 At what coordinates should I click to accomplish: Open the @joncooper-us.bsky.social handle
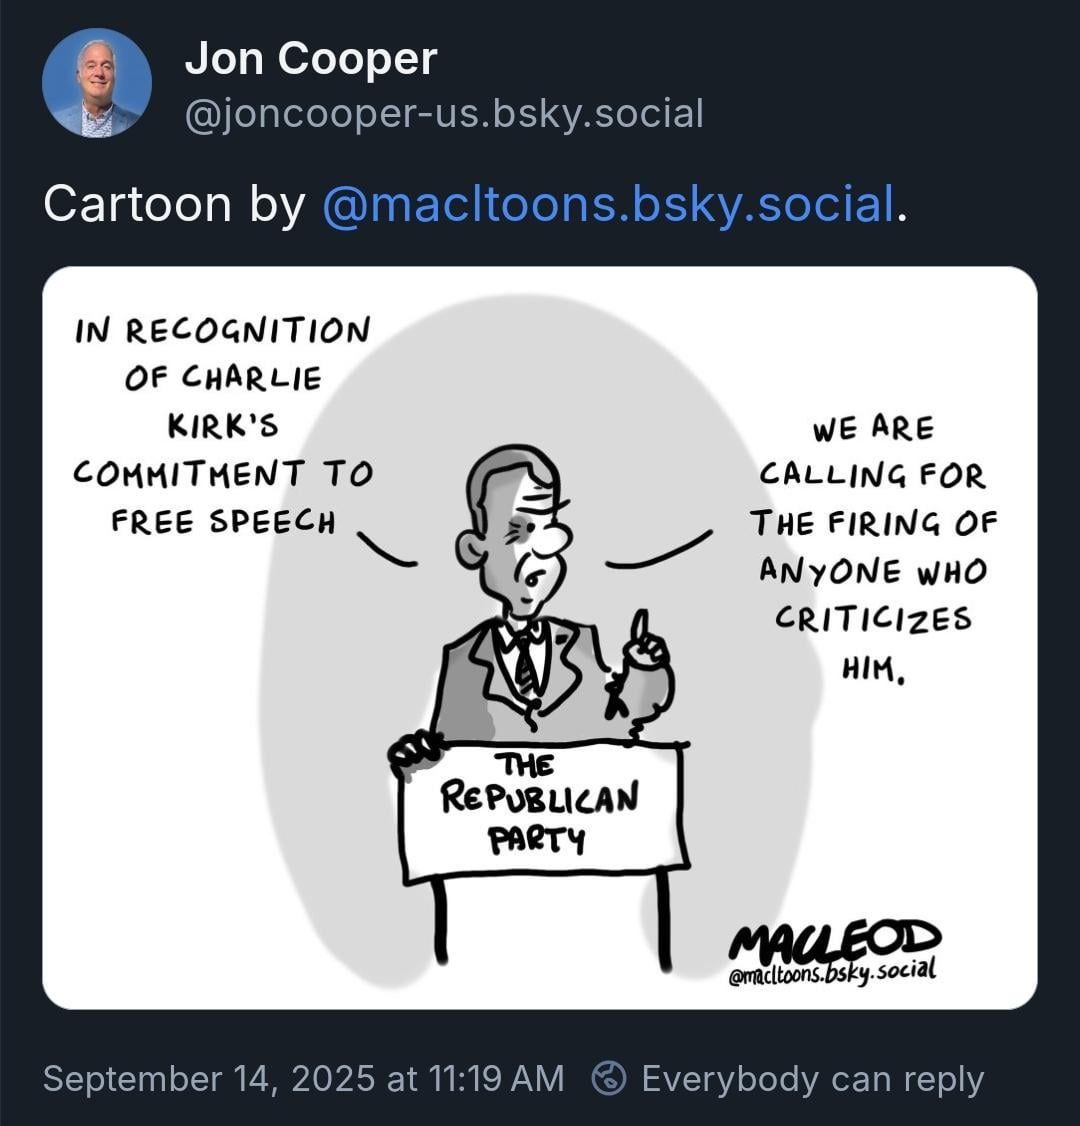(x=444, y=114)
